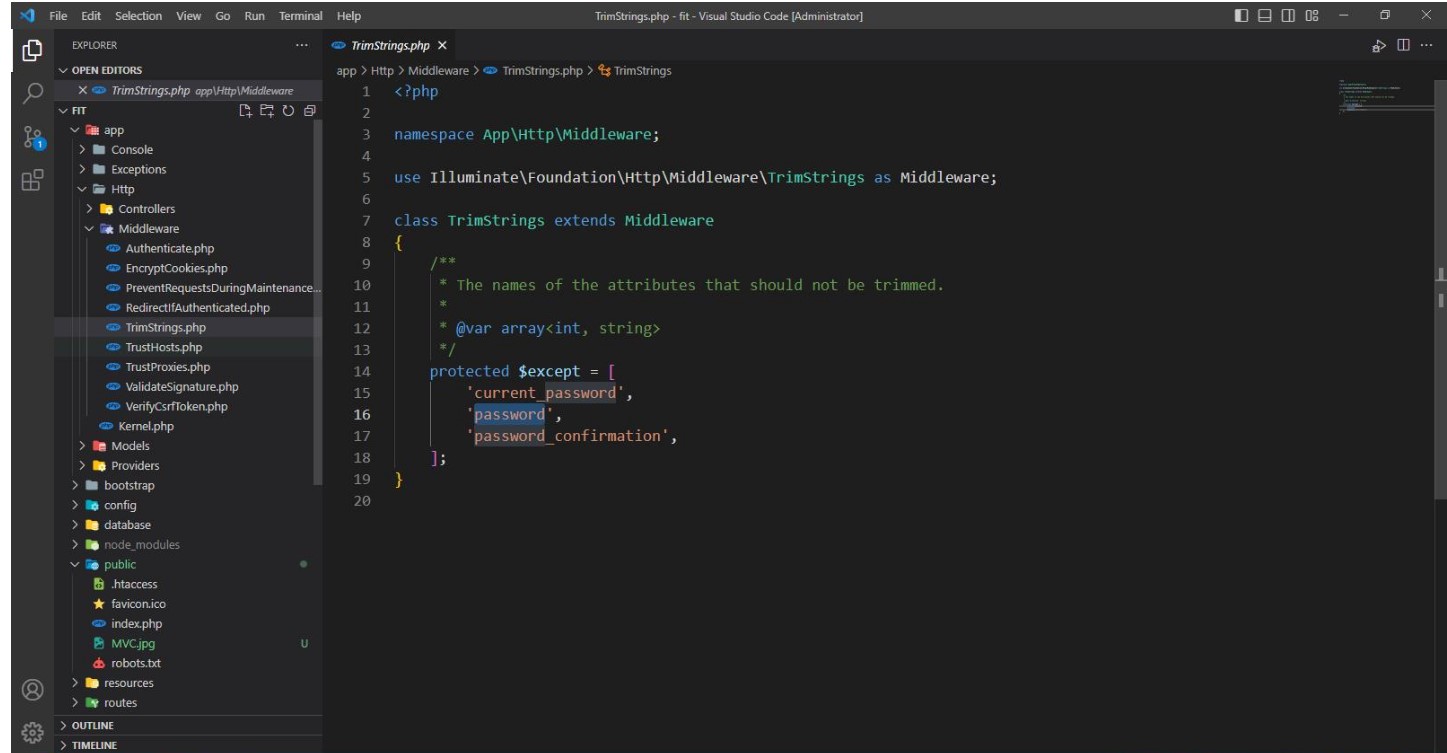Viewport: 1447px width, 753px height.
Task: Close the TrimStrings.php editor tab
Action: (x=442, y=46)
